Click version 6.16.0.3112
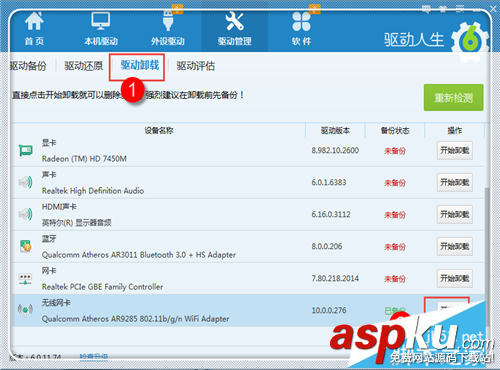 tap(331, 214)
